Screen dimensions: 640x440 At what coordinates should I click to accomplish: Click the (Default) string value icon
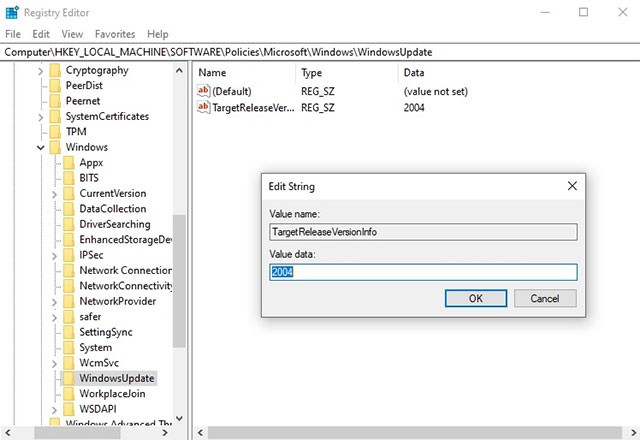click(204, 91)
